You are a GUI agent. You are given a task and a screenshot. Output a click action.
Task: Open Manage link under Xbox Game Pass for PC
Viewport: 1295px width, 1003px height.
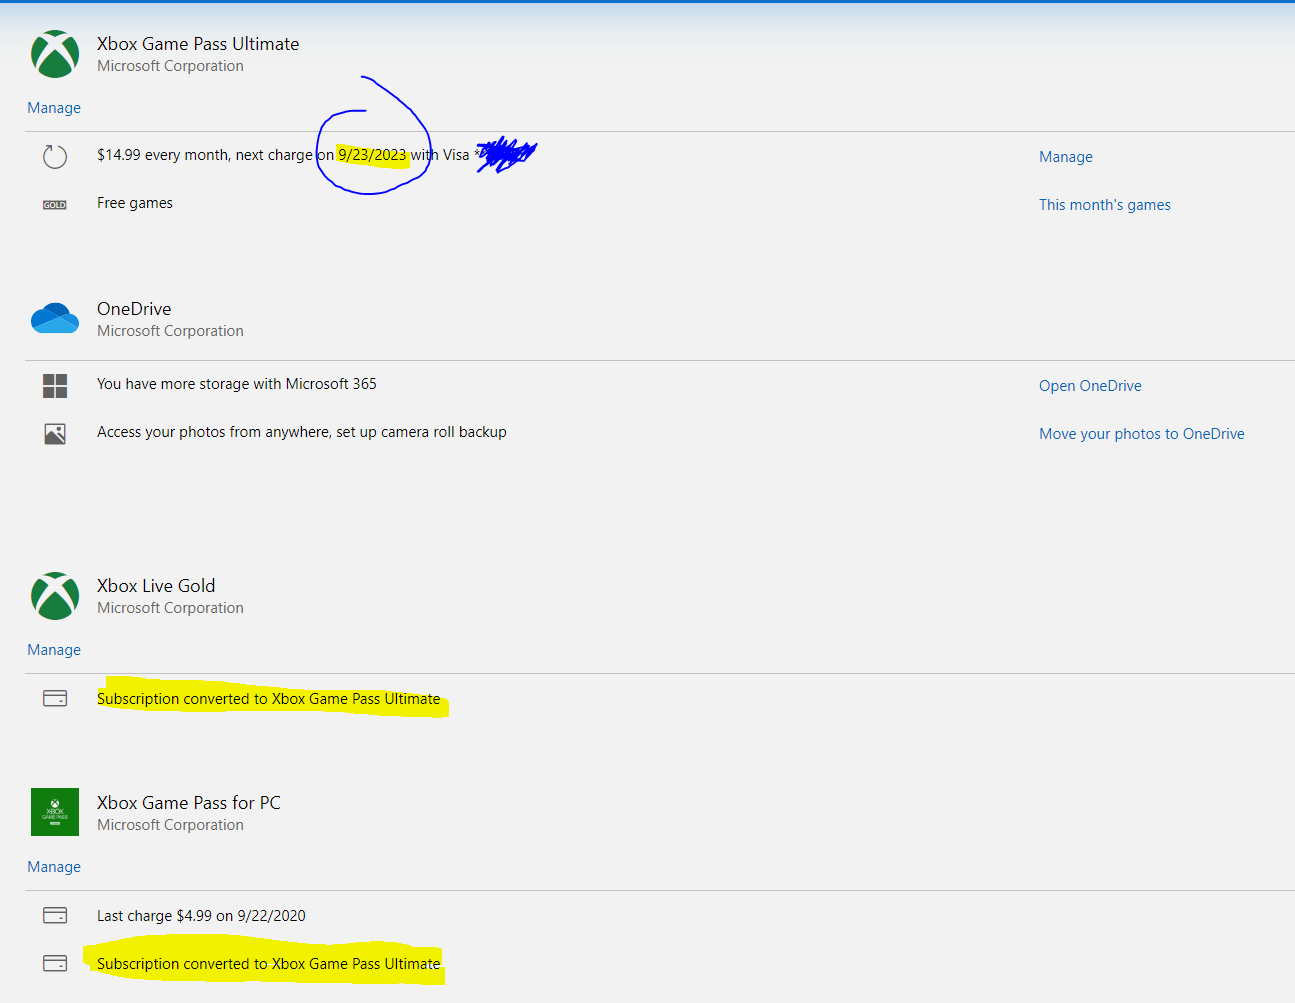tap(54, 867)
